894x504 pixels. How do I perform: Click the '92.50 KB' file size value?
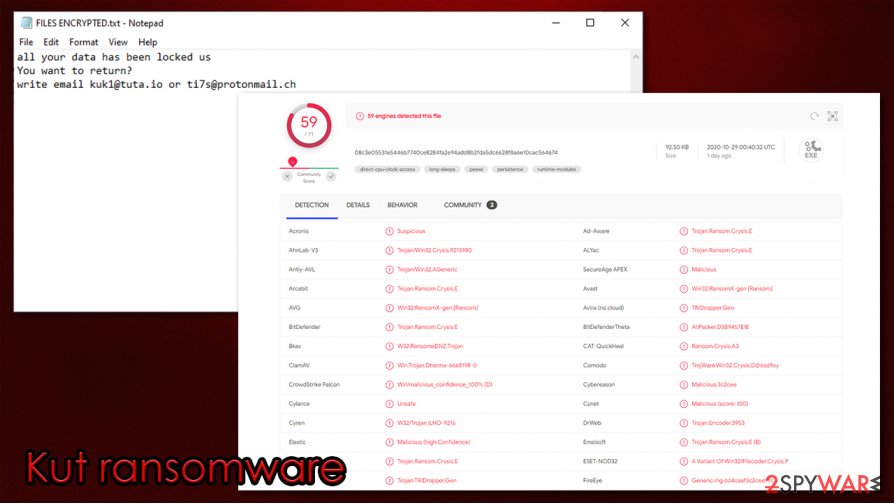[x=677, y=147]
